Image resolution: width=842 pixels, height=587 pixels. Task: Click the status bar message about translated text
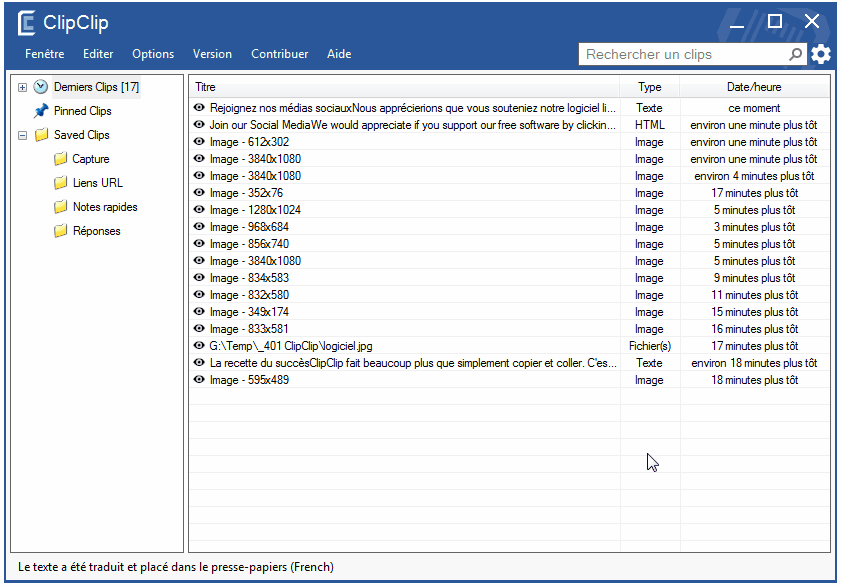pos(176,567)
